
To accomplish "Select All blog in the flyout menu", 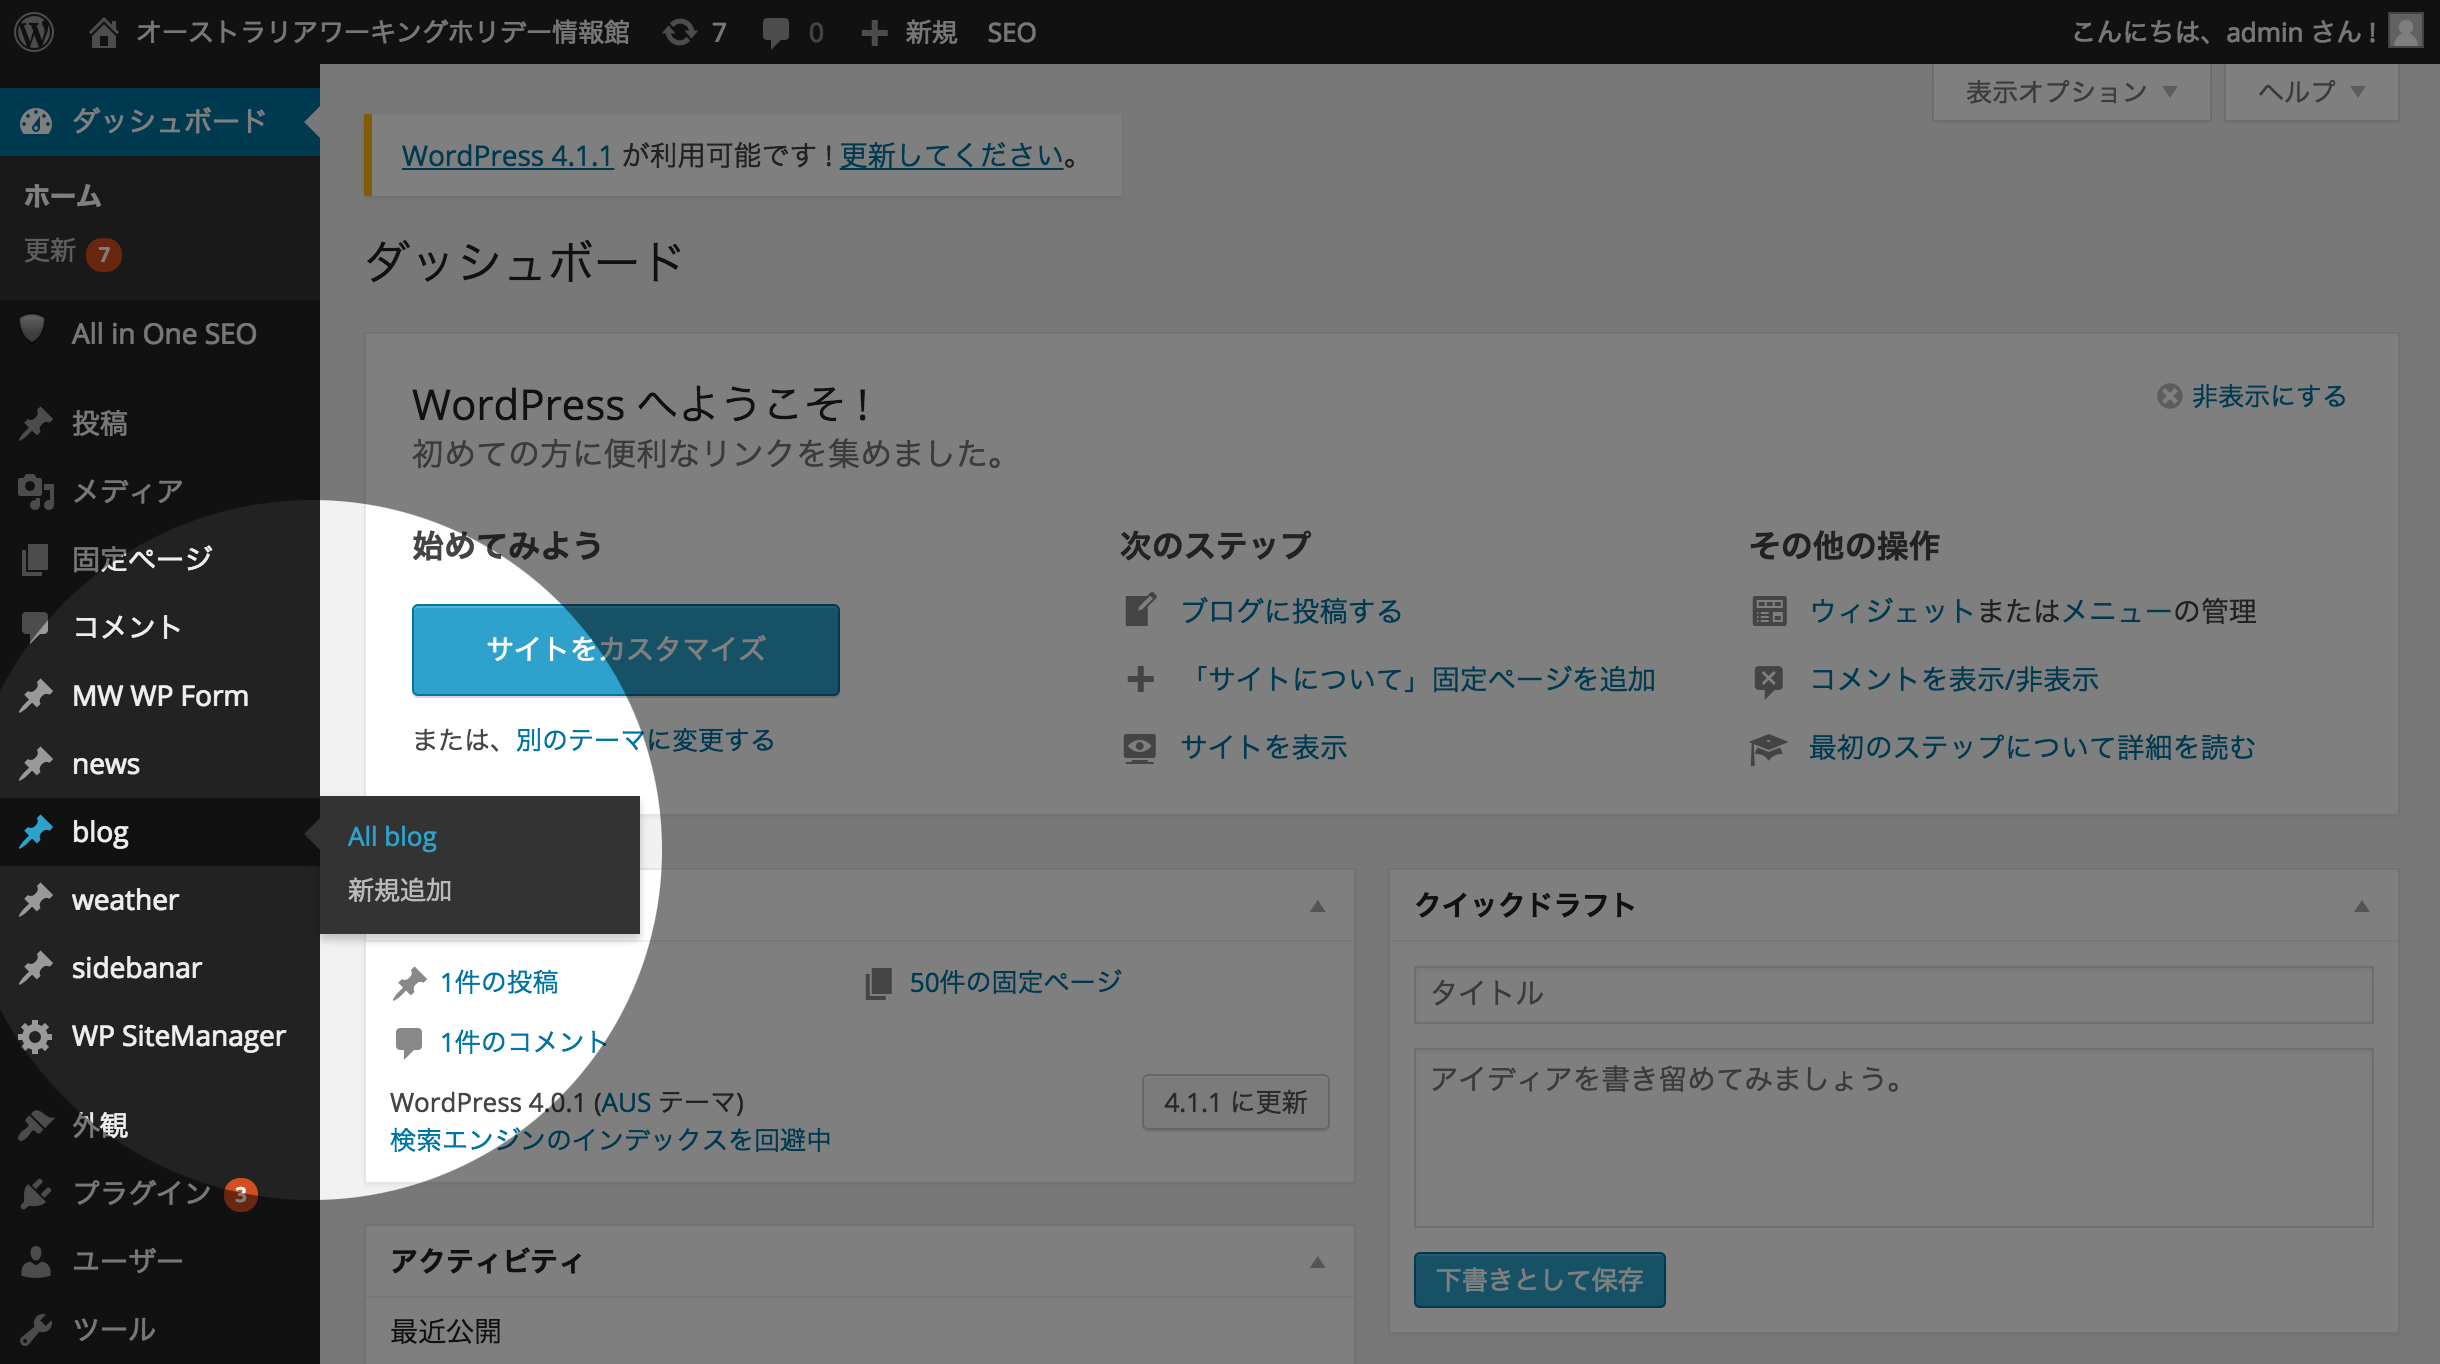I will 392,836.
